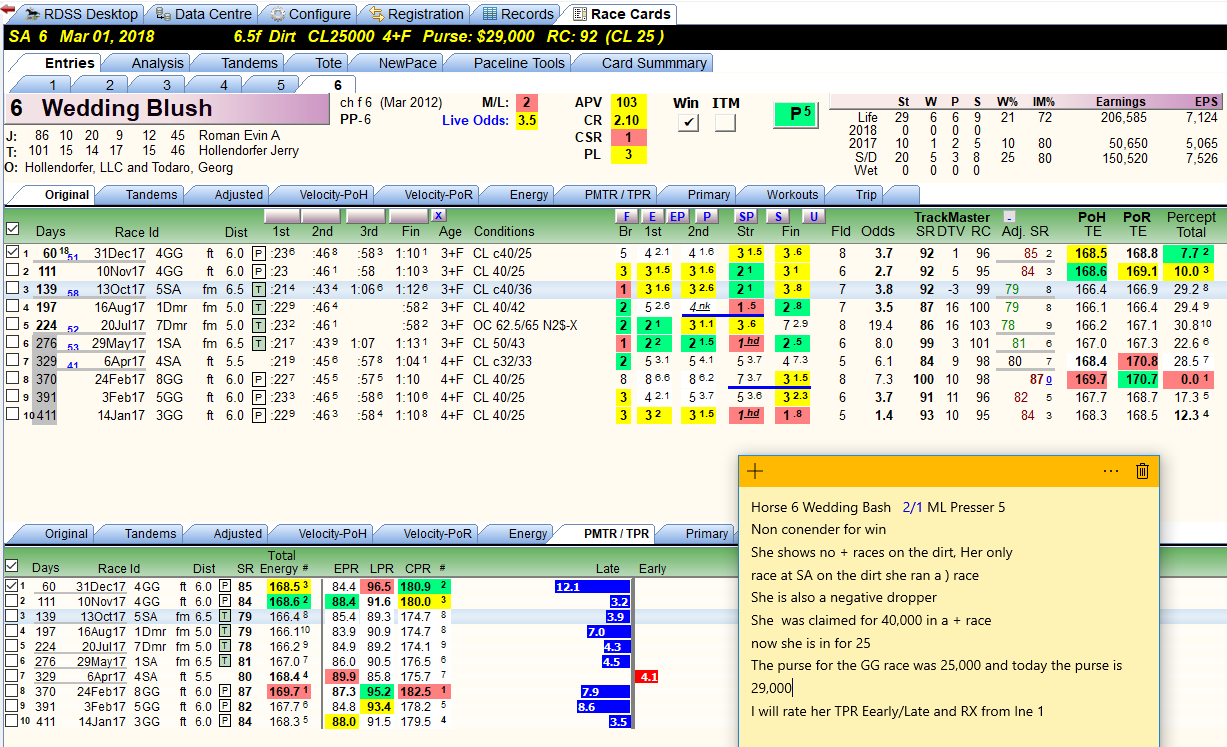The height and width of the screenshot is (747, 1227).
Task: Click the S running style filter button
Action: point(779,216)
